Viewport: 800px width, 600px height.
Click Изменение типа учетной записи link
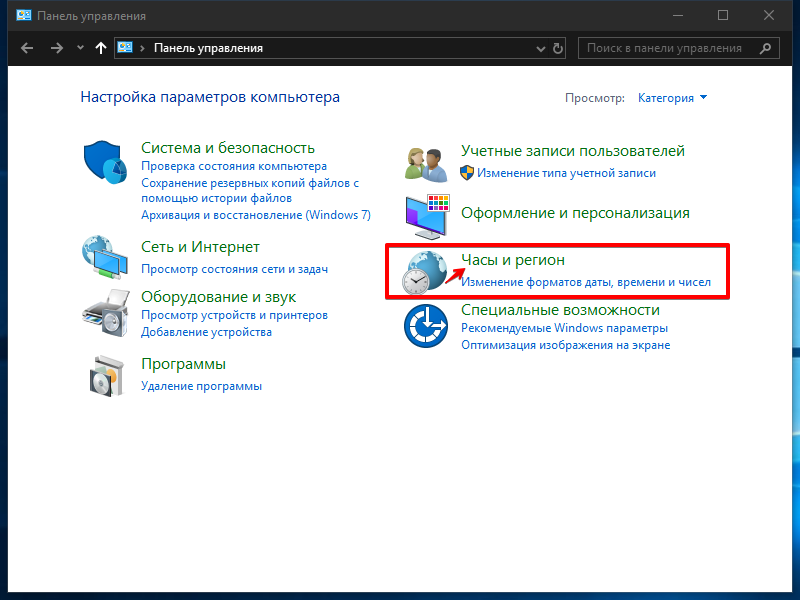(566, 173)
